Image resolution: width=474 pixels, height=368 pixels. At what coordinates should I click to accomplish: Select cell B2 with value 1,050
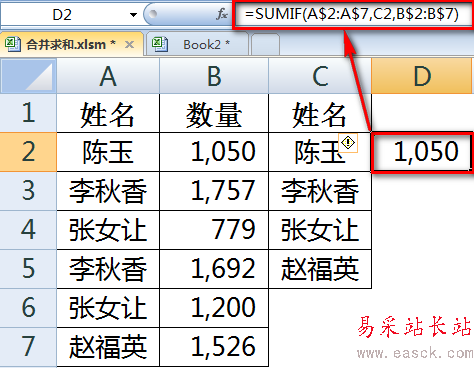214,152
